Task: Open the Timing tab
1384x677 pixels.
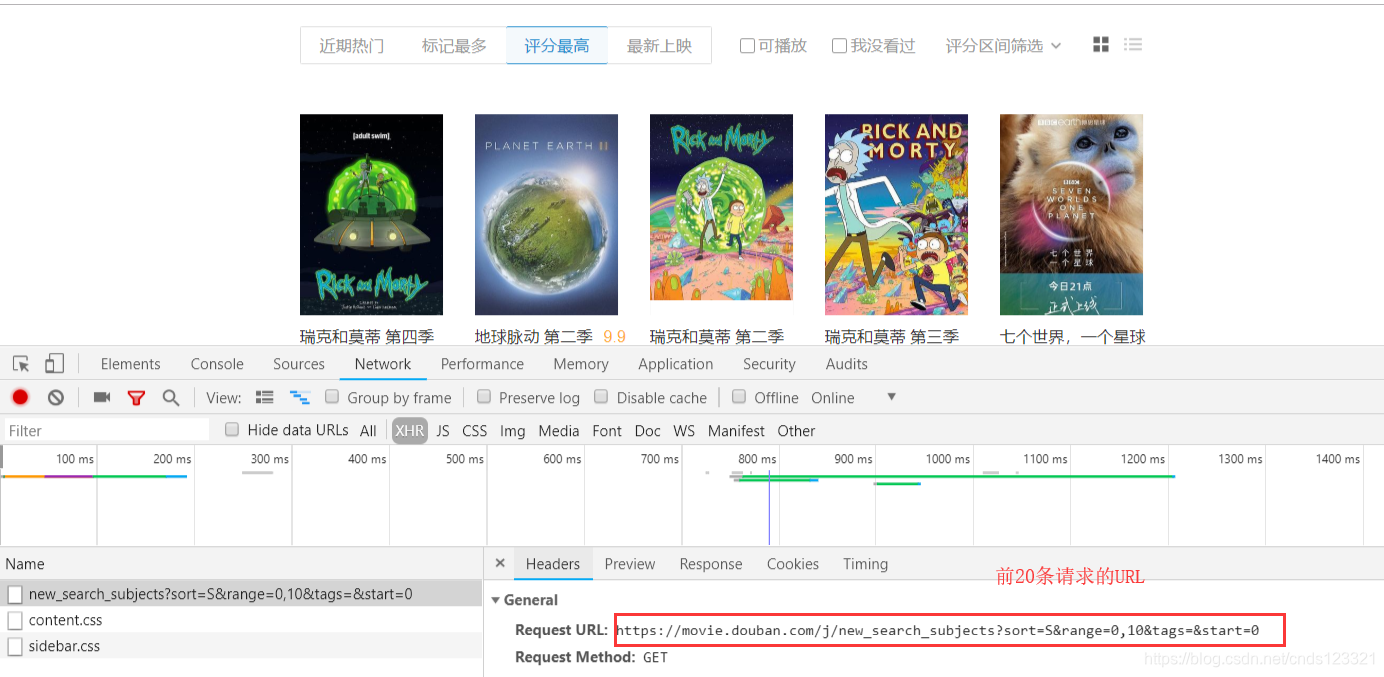Action: click(x=865, y=564)
